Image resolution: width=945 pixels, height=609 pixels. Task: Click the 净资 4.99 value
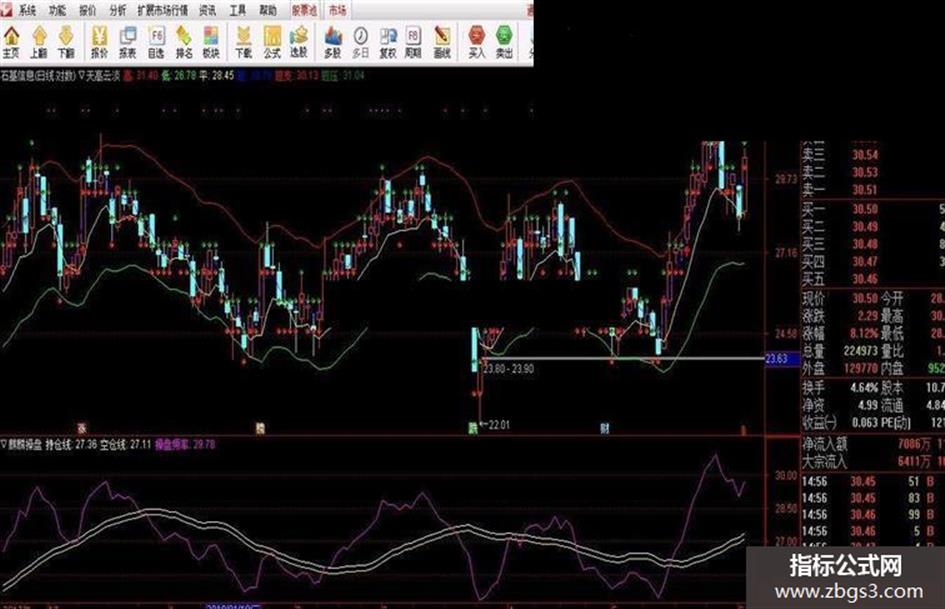867,405
